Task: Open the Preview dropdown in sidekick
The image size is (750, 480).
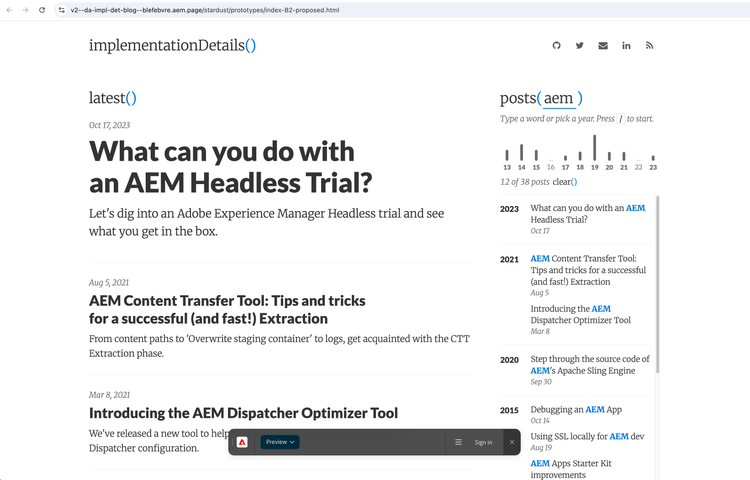Action: click(x=280, y=442)
